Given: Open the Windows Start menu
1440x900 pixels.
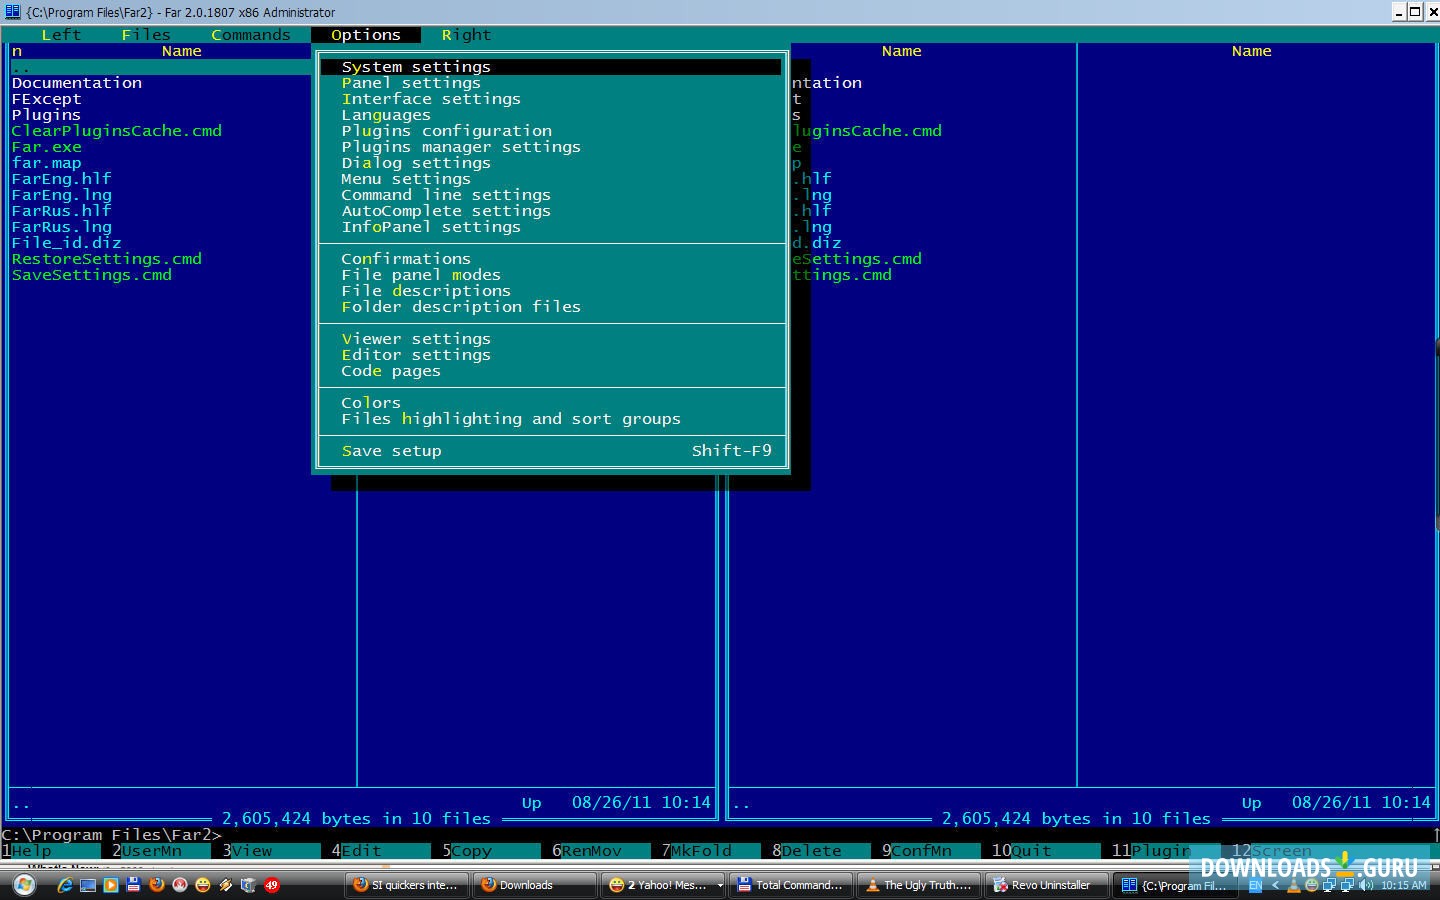Looking at the screenshot, I should pyautogui.click(x=24, y=885).
